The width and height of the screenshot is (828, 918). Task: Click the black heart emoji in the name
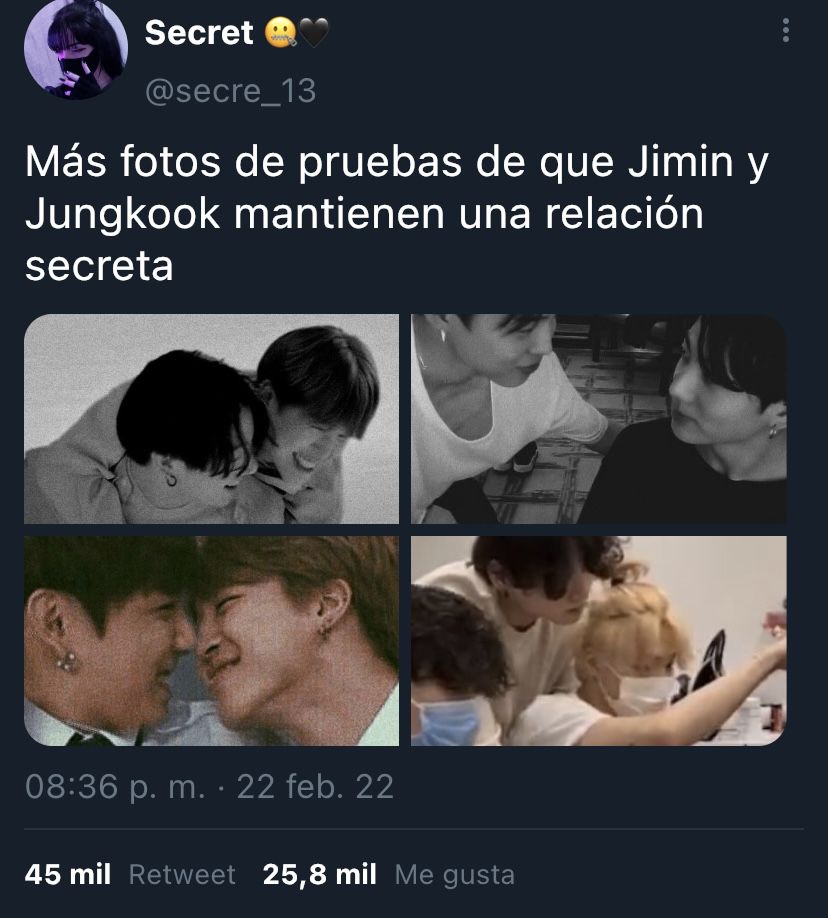(x=314, y=33)
